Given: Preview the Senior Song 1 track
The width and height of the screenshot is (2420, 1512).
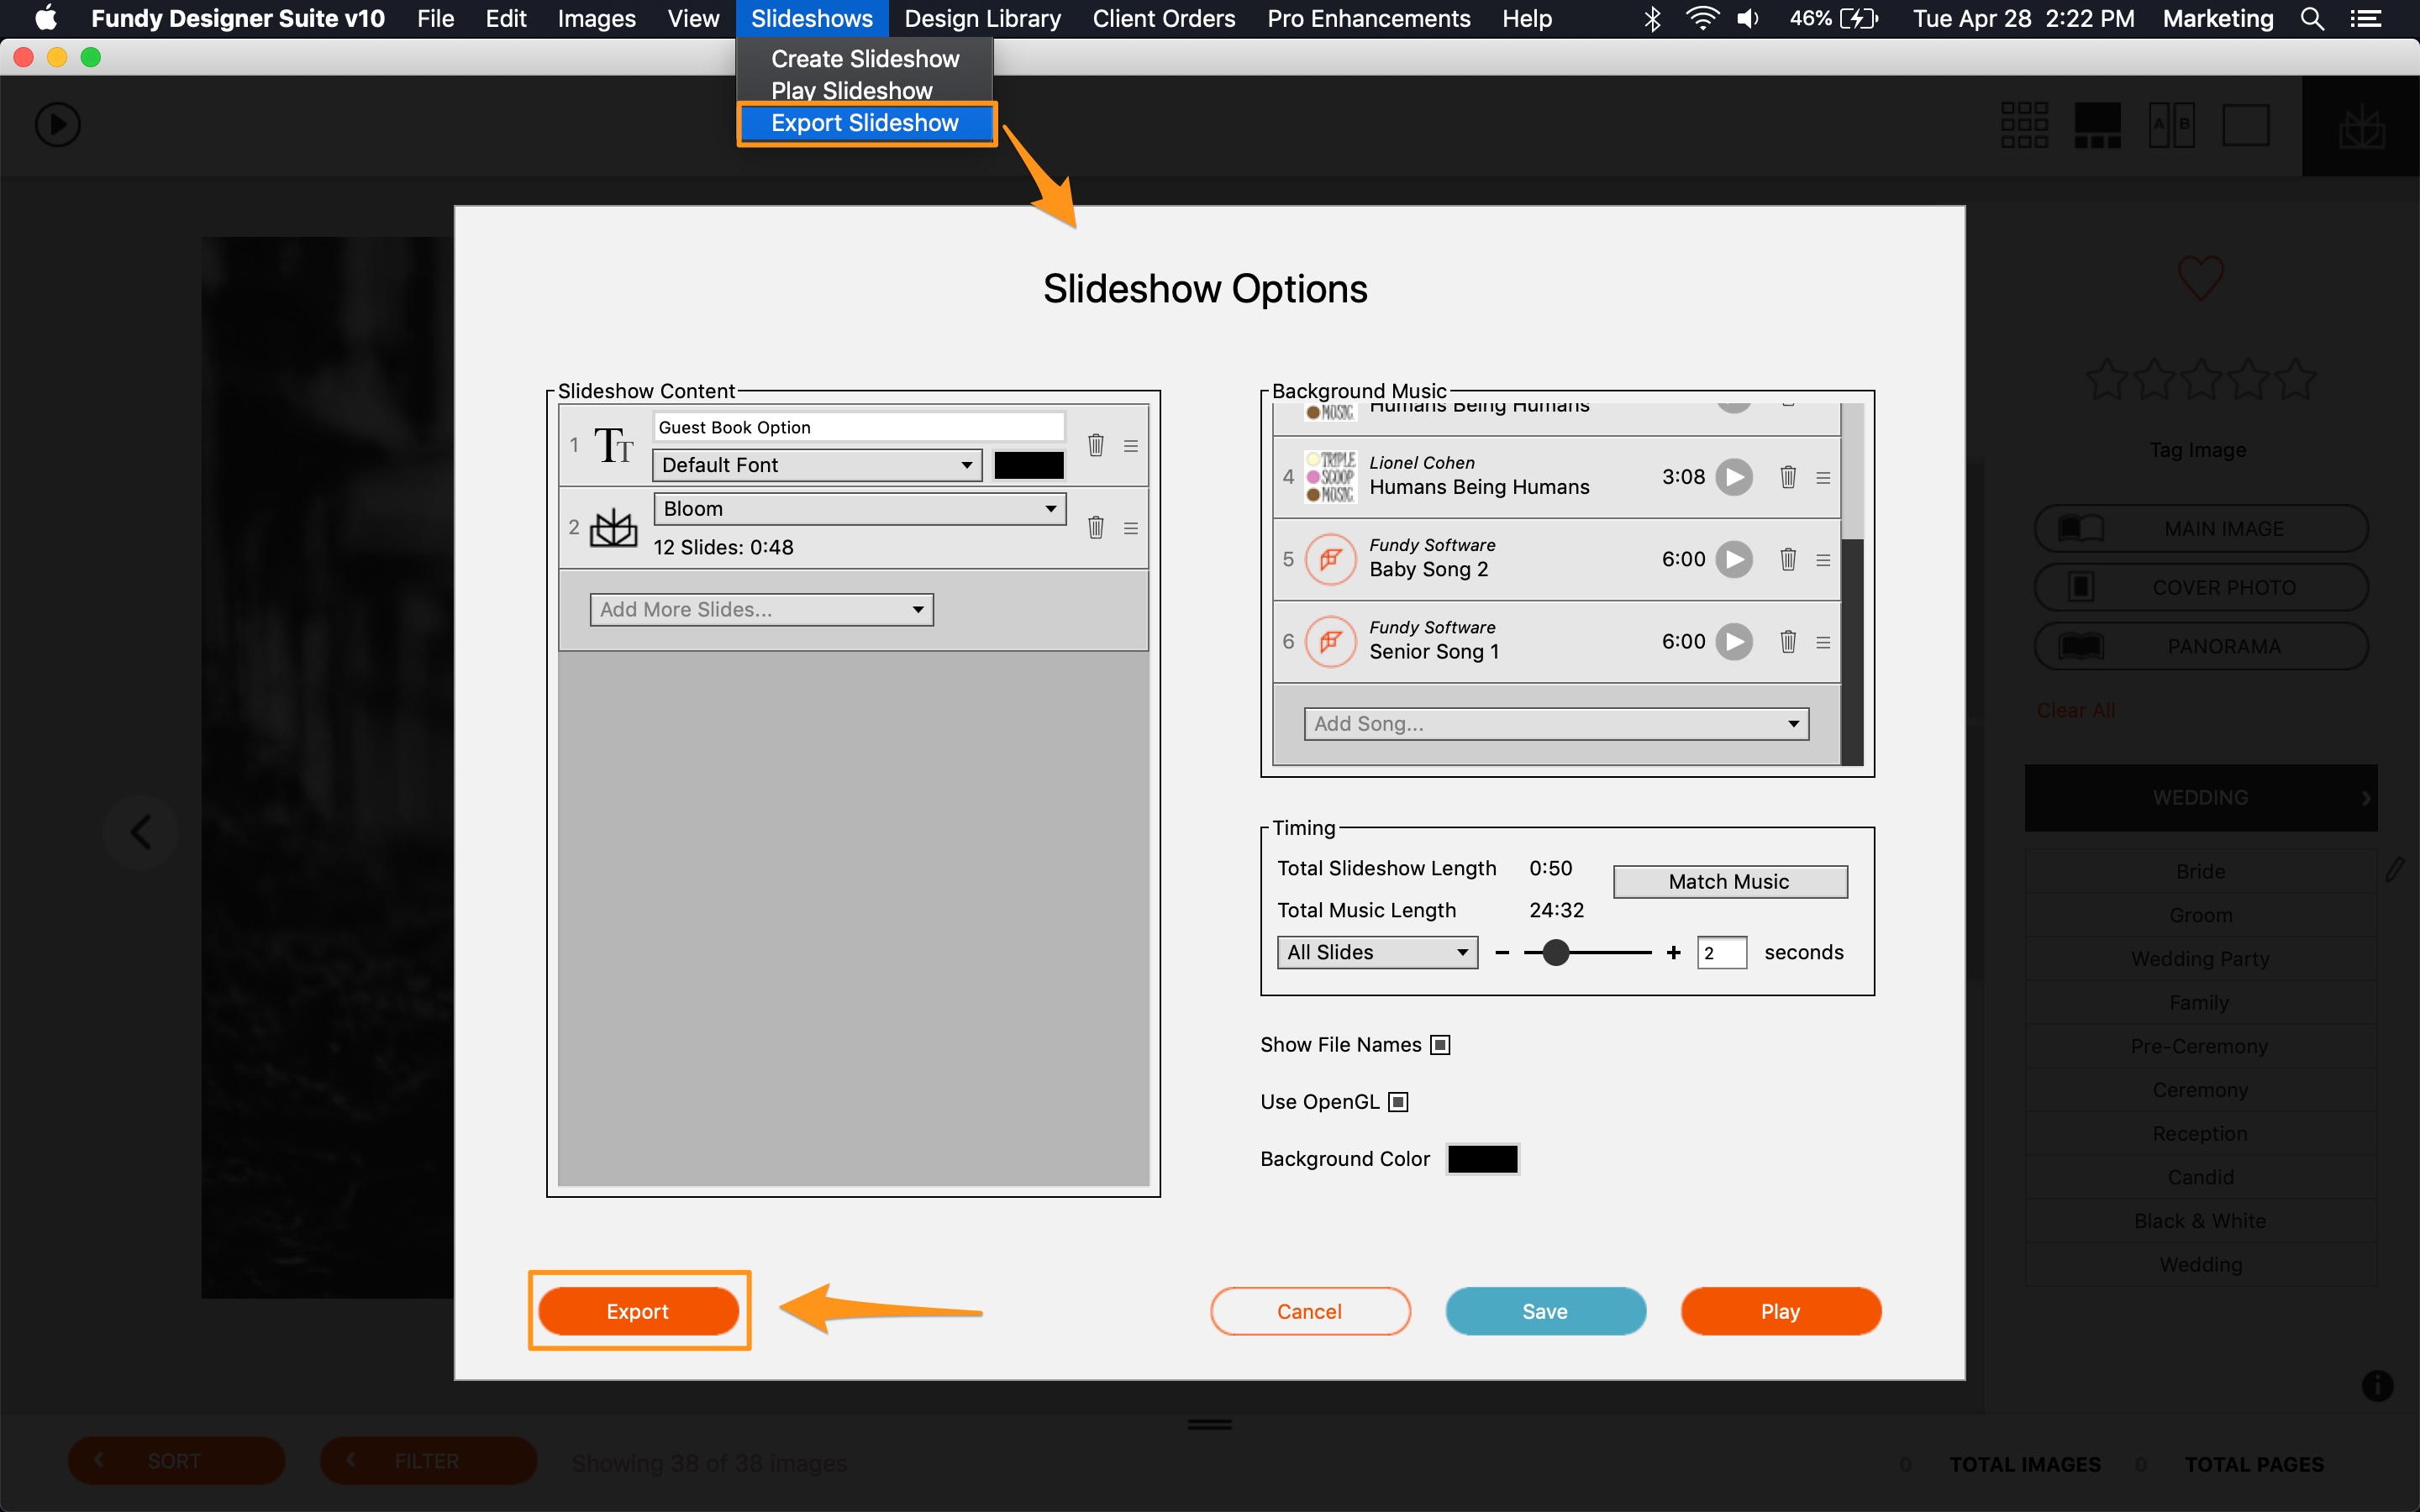Looking at the screenshot, I should [x=1734, y=641].
